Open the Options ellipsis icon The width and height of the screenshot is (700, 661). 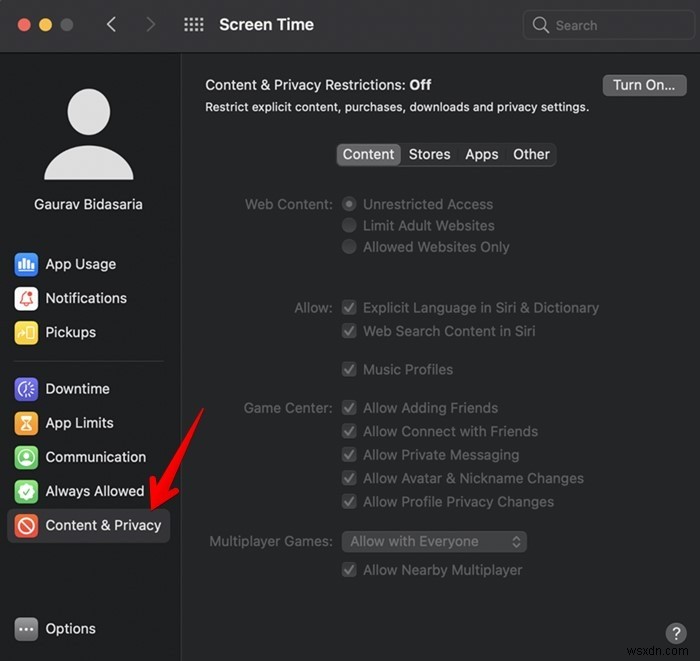26,629
